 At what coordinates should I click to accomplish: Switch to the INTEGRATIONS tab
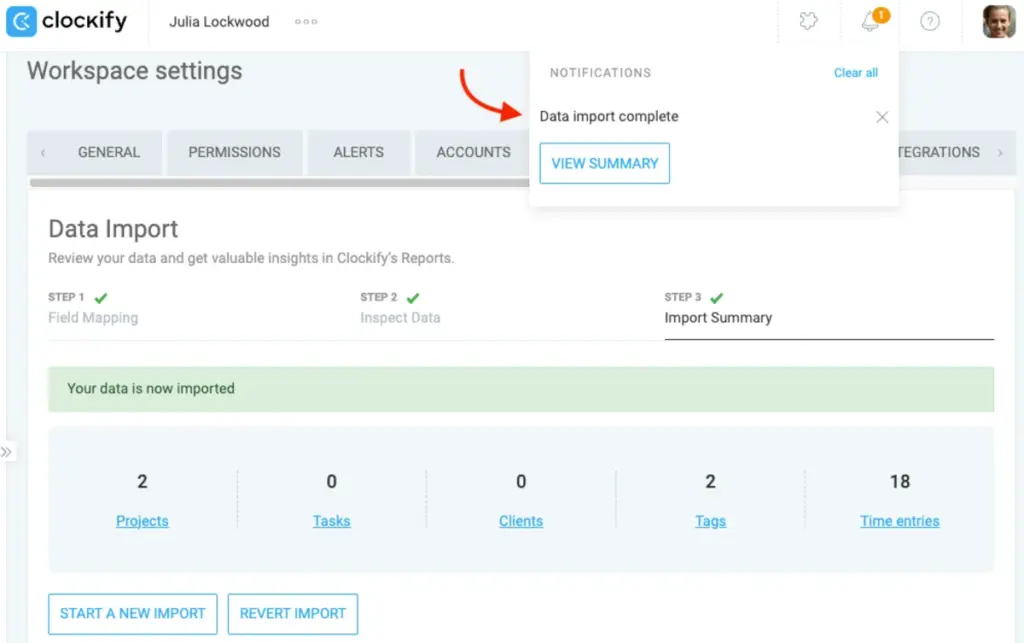pyautogui.click(x=939, y=152)
